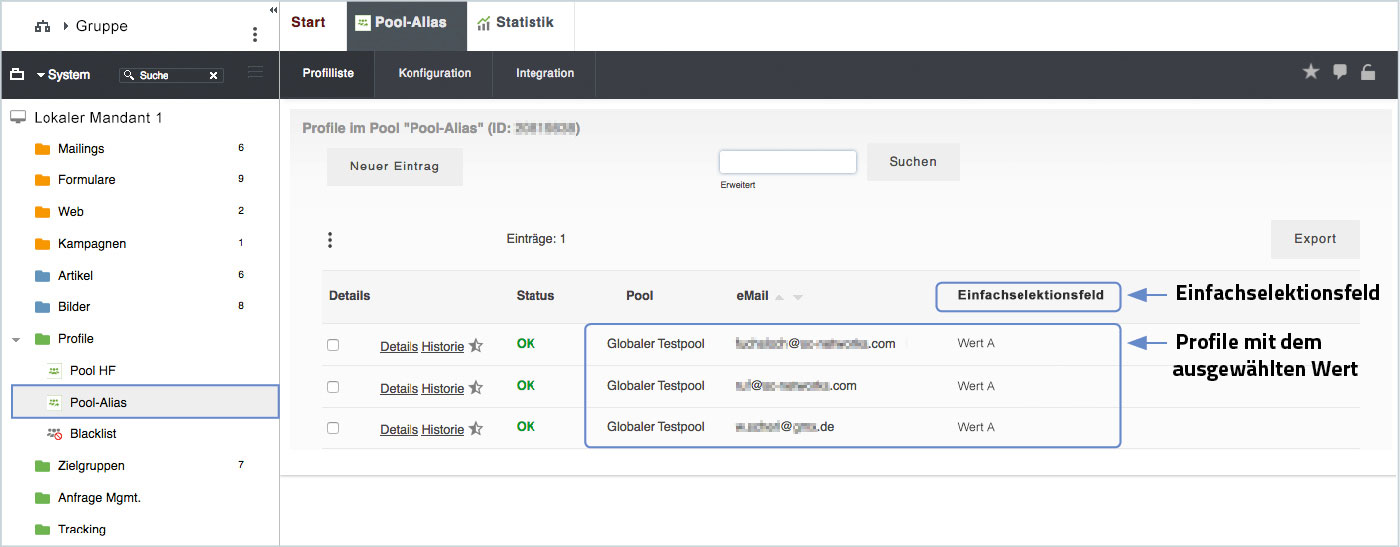Open the comments speech bubble icon
This screenshot has width=1400, height=547.
pyautogui.click(x=1340, y=72)
